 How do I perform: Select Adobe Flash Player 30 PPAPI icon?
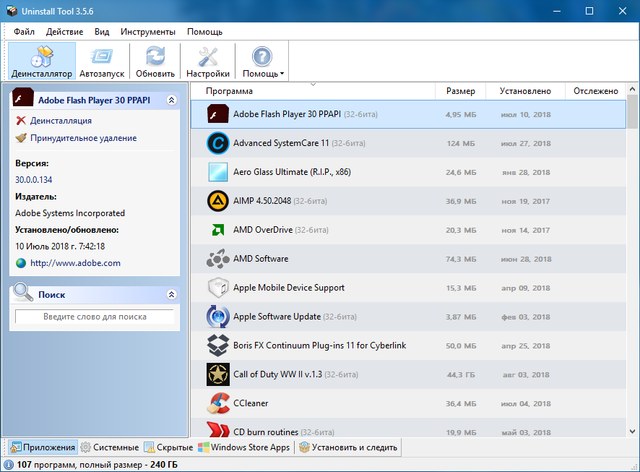click(x=217, y=115)
